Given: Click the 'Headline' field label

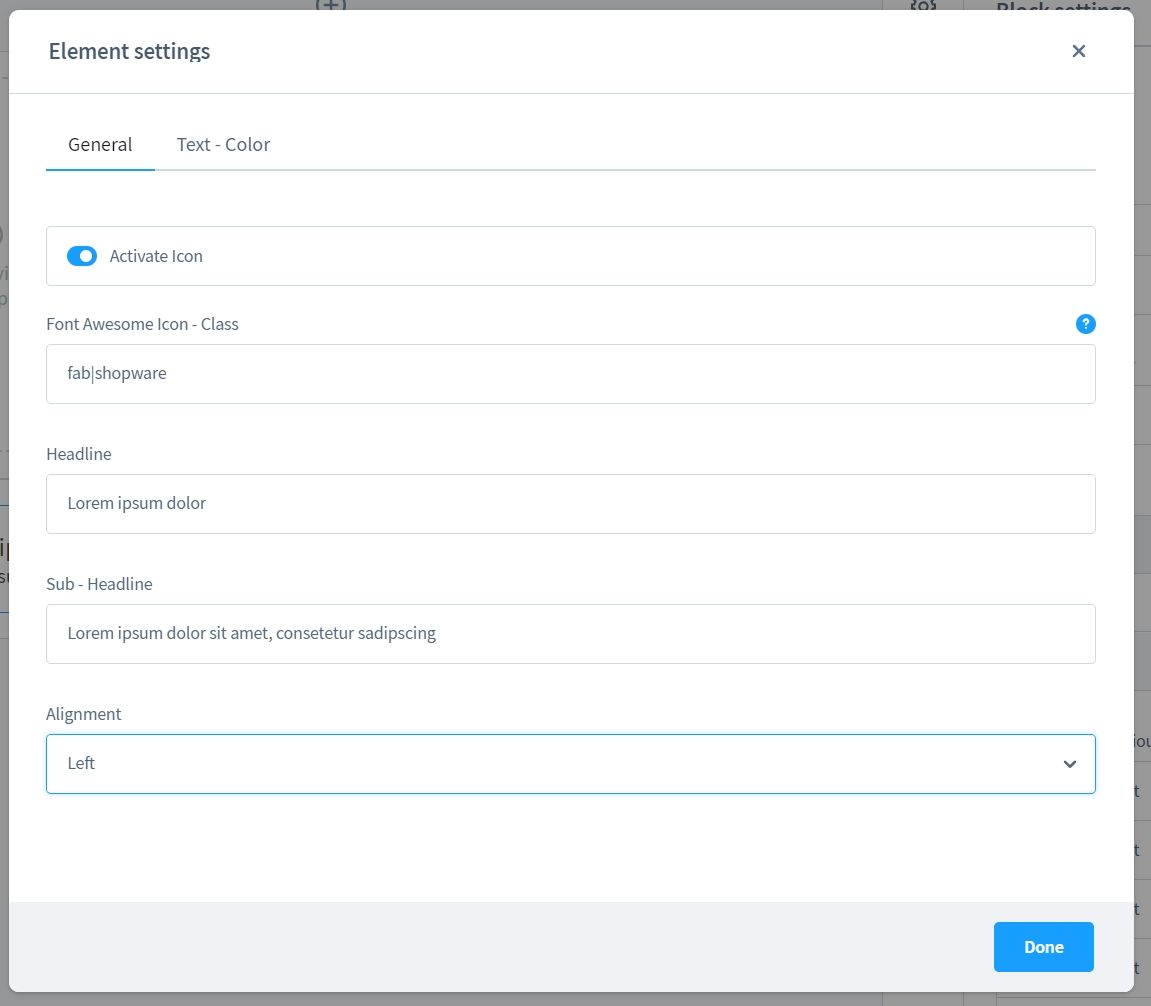Looking at the screenshot, I should point(79,454).
